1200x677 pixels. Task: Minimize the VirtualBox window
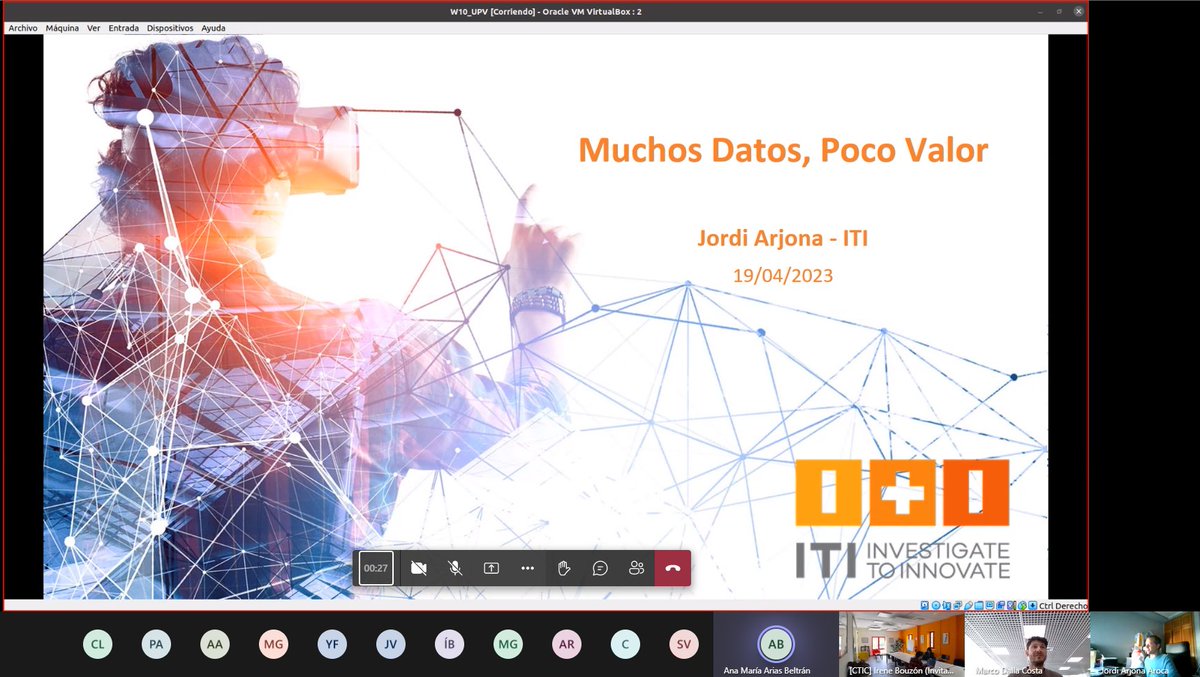pos(1040,11)
